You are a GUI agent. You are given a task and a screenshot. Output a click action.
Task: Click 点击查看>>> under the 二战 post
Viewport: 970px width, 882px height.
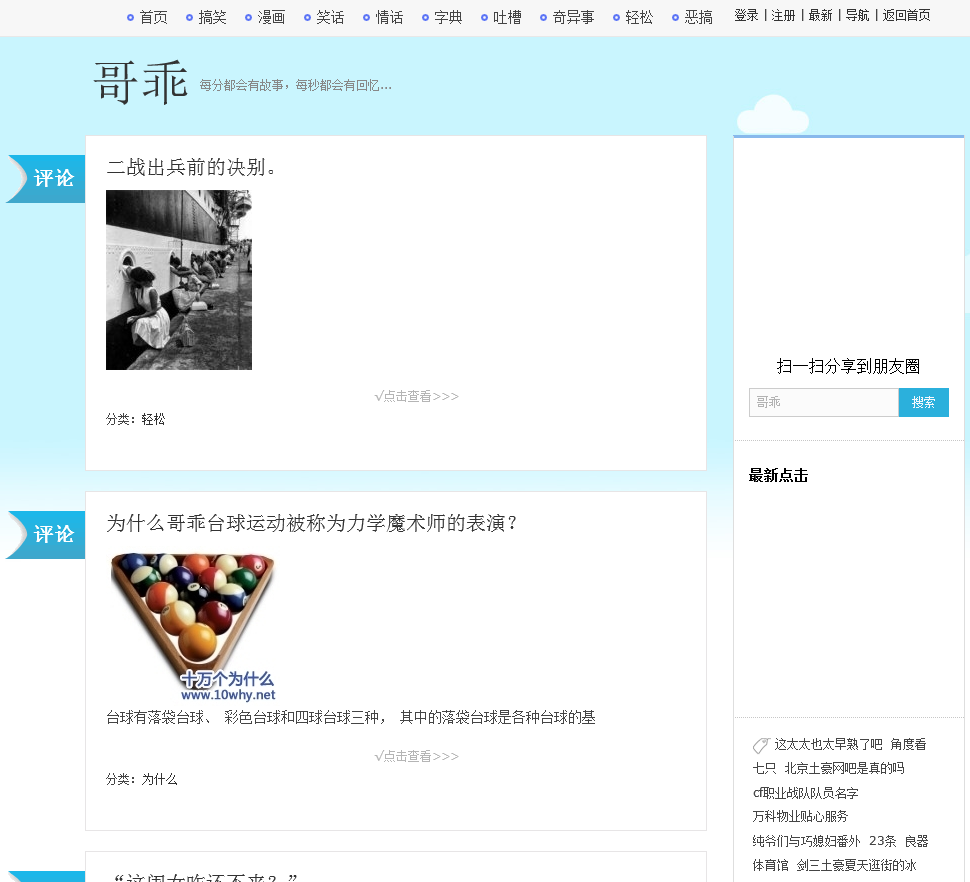click(416, 396)
